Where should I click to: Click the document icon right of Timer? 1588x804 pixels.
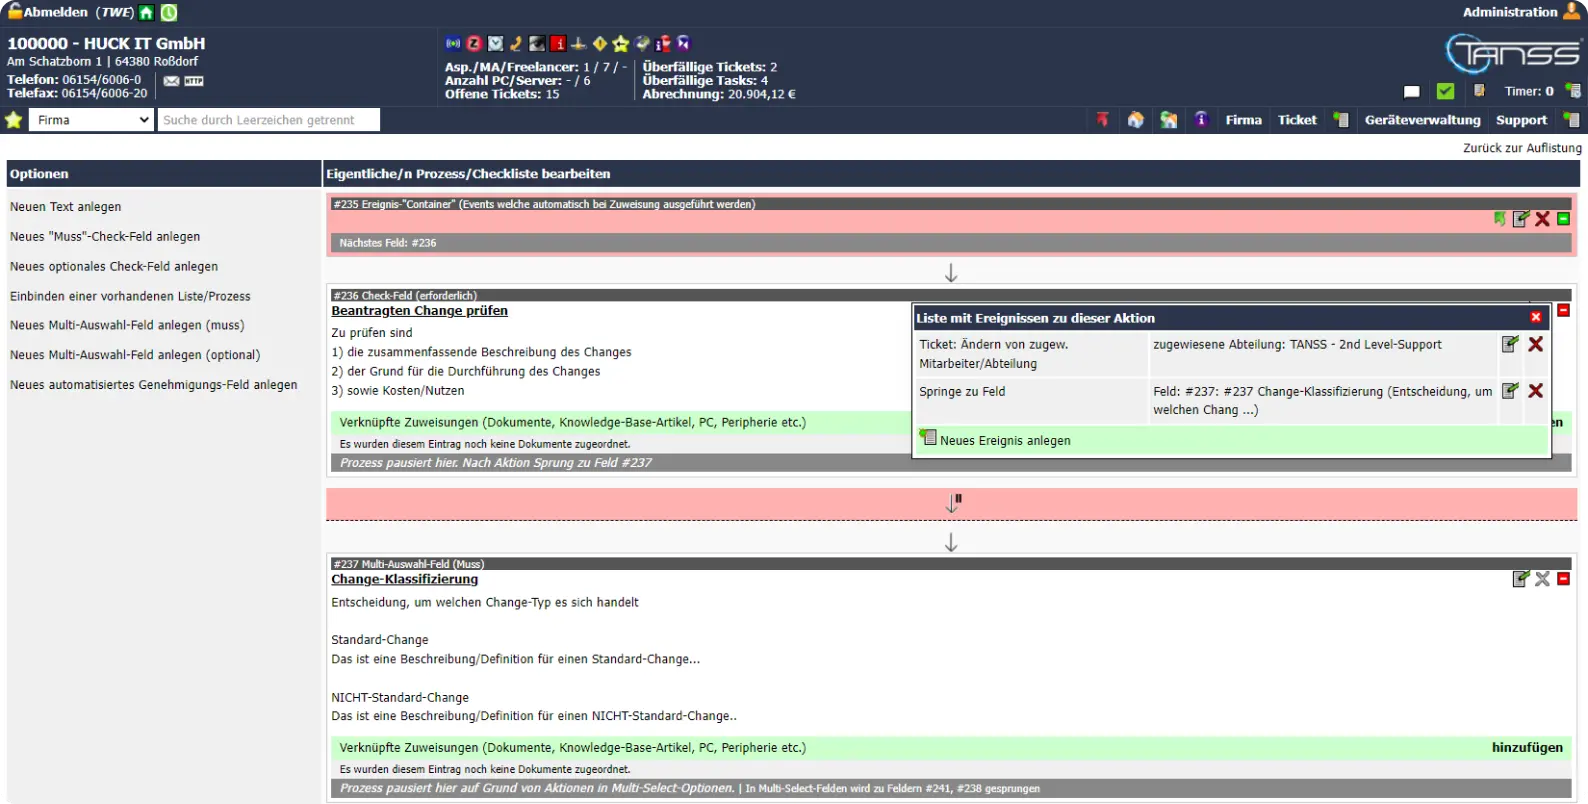tap(1573, 91)
